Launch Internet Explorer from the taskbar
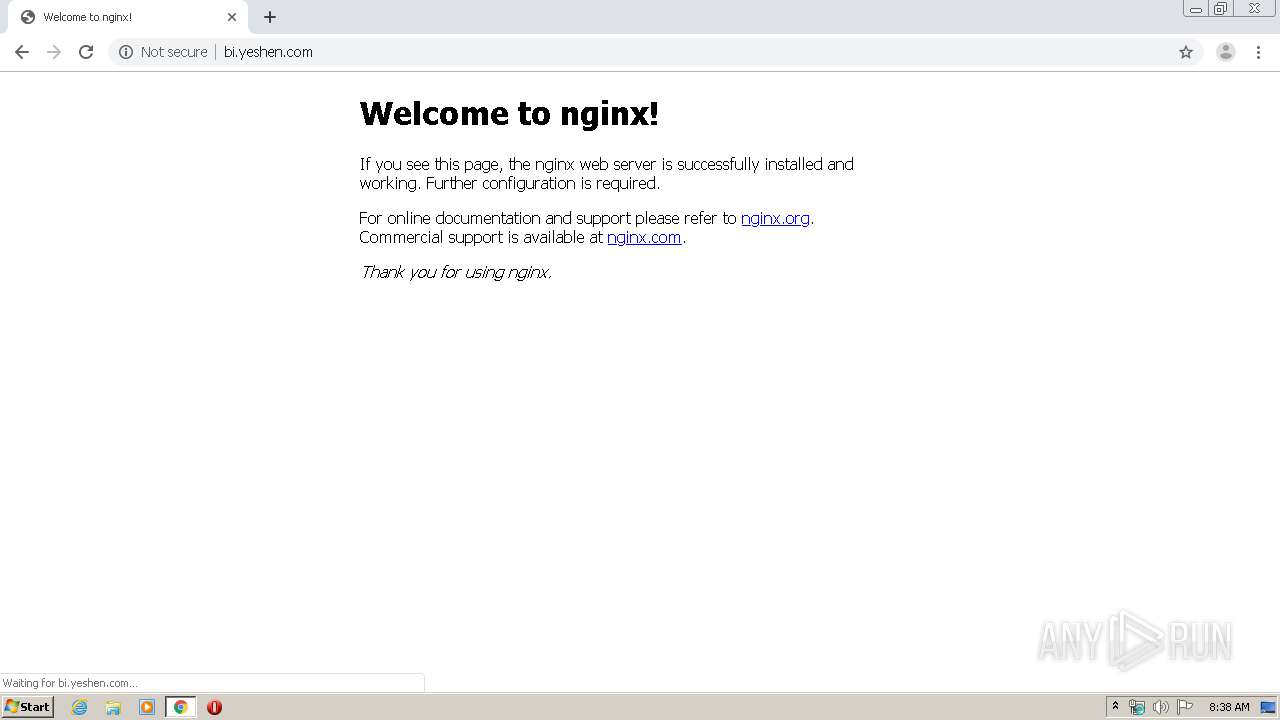The height and width of the screenshot is (720, 1280). coord(80,707)
